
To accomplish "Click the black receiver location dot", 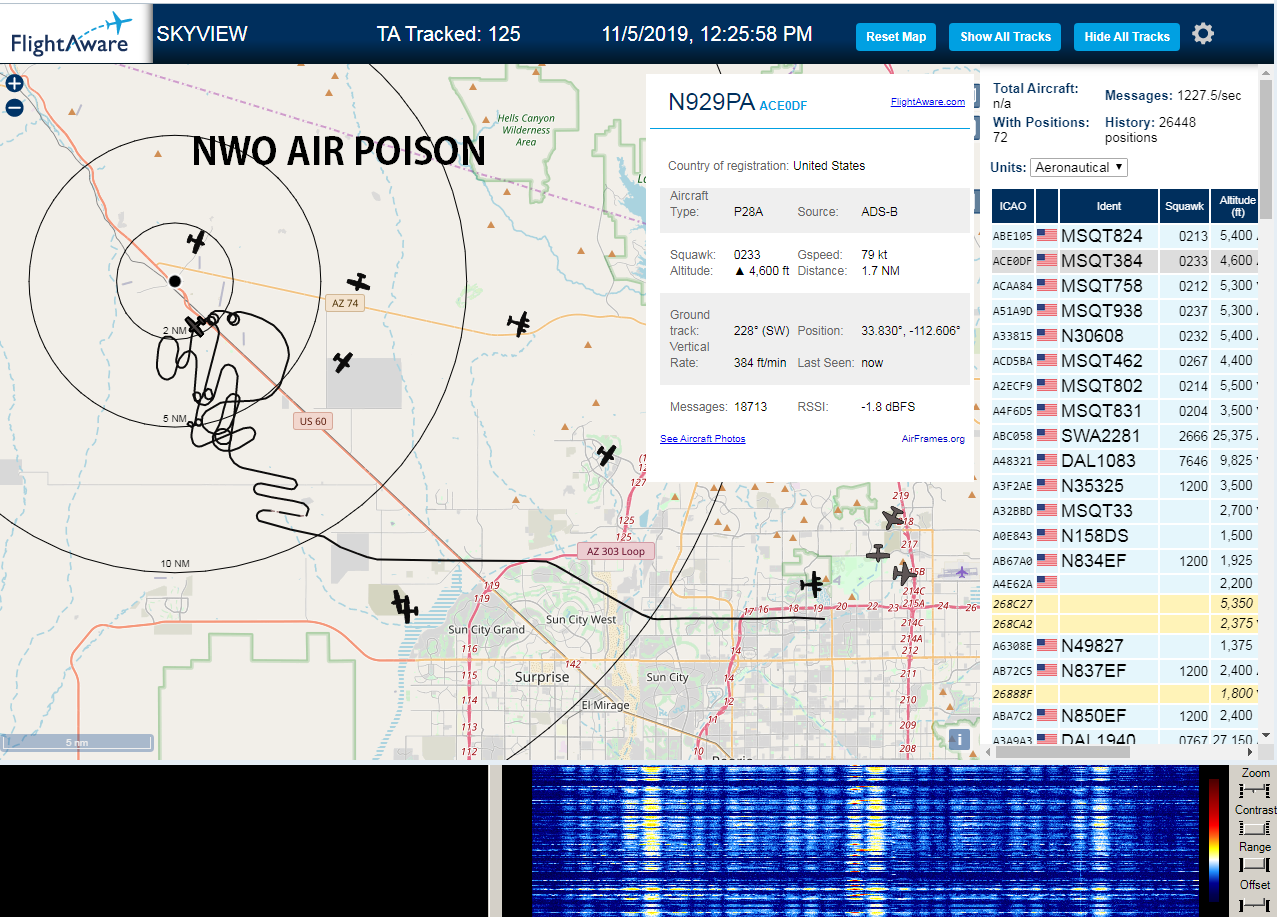I will 174,281.
